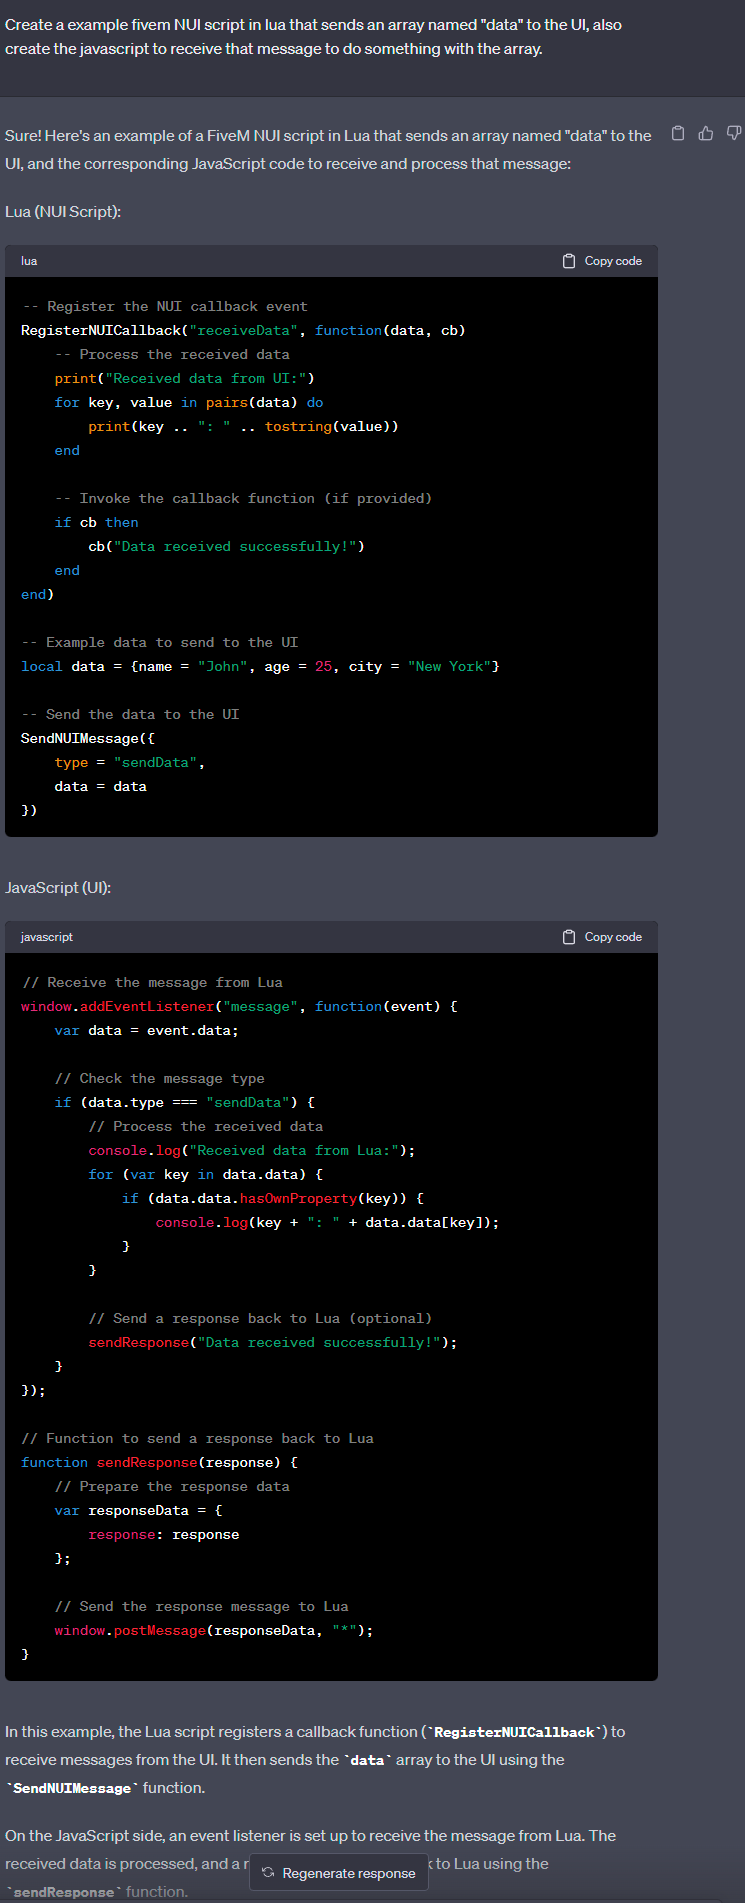Click the type = "sendData" line in Lua
745x1903 pixels.
[130, 762]
